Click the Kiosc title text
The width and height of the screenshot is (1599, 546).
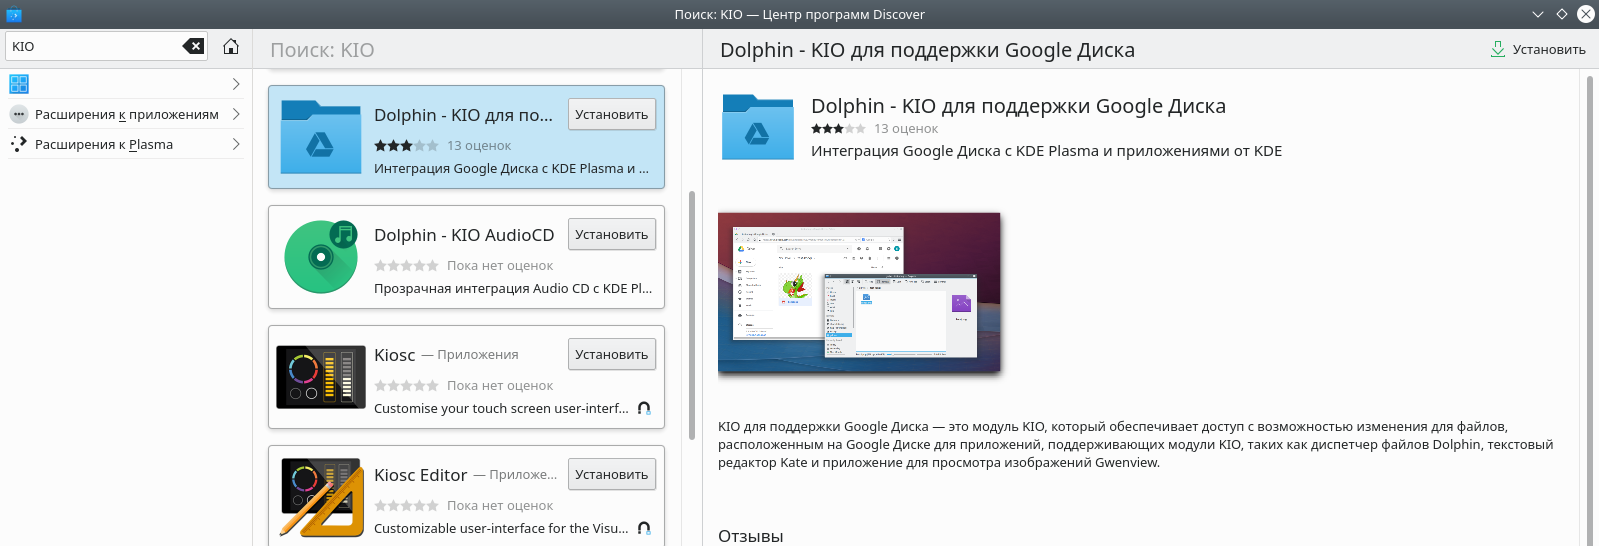[x=394, y=355]
